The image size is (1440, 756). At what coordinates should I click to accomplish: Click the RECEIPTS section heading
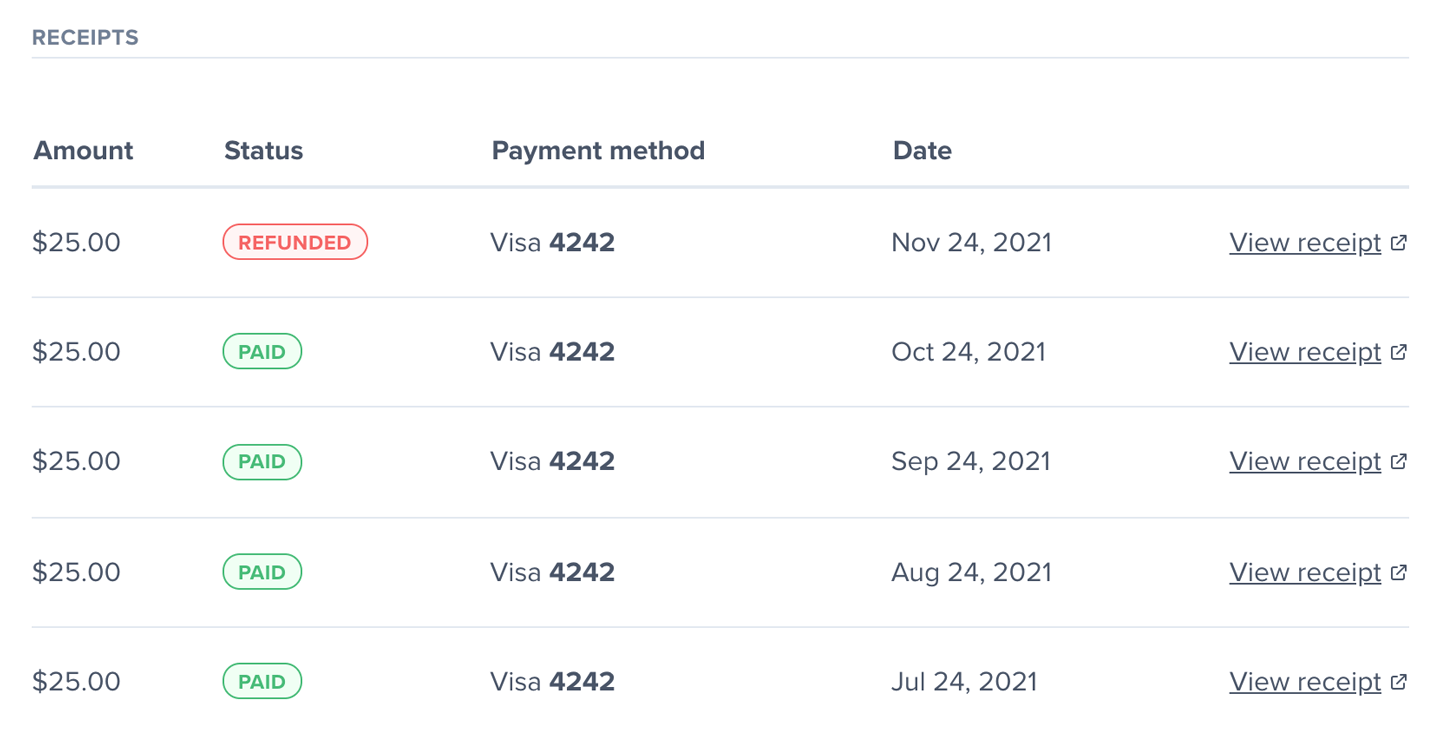click(85, 38)
